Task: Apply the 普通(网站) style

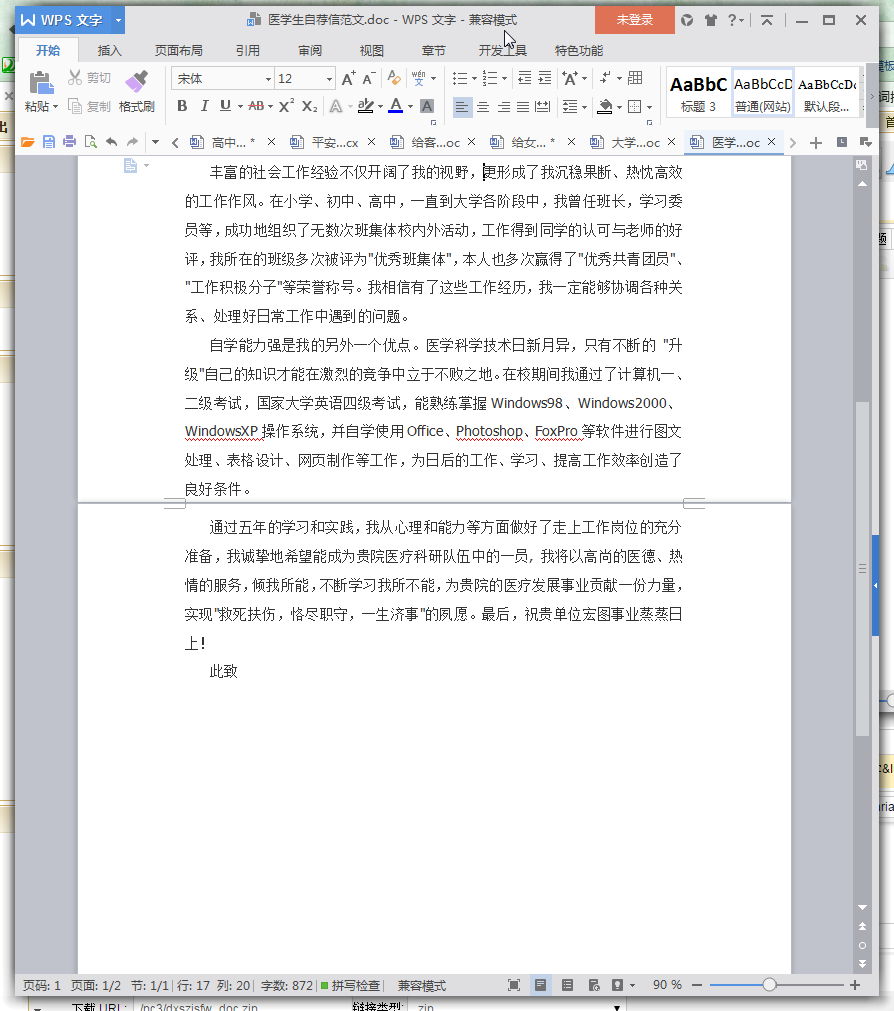Action: pos(763,92)
